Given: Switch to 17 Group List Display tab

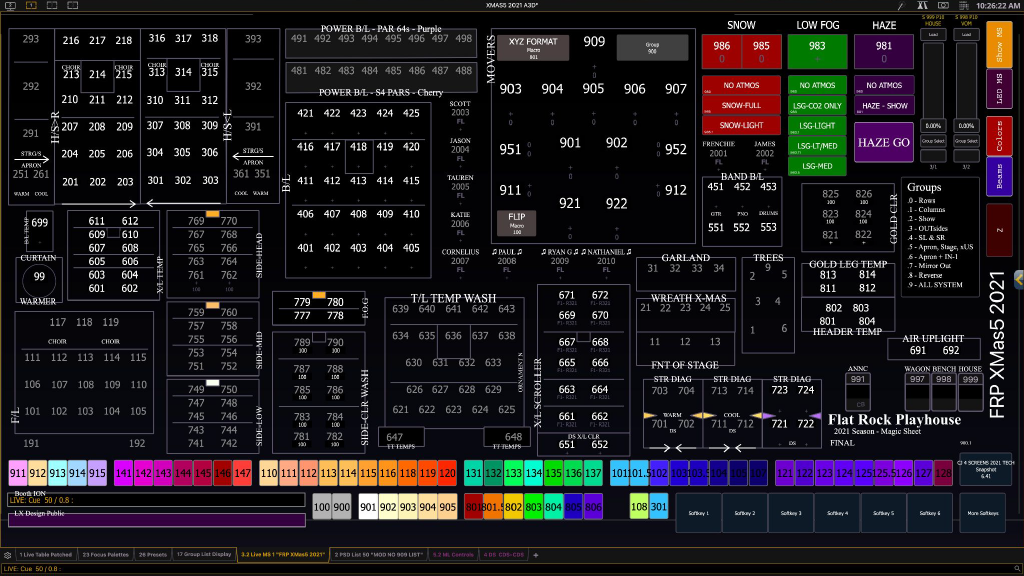Looking at the screenshot, I should [x=204, y=555].
